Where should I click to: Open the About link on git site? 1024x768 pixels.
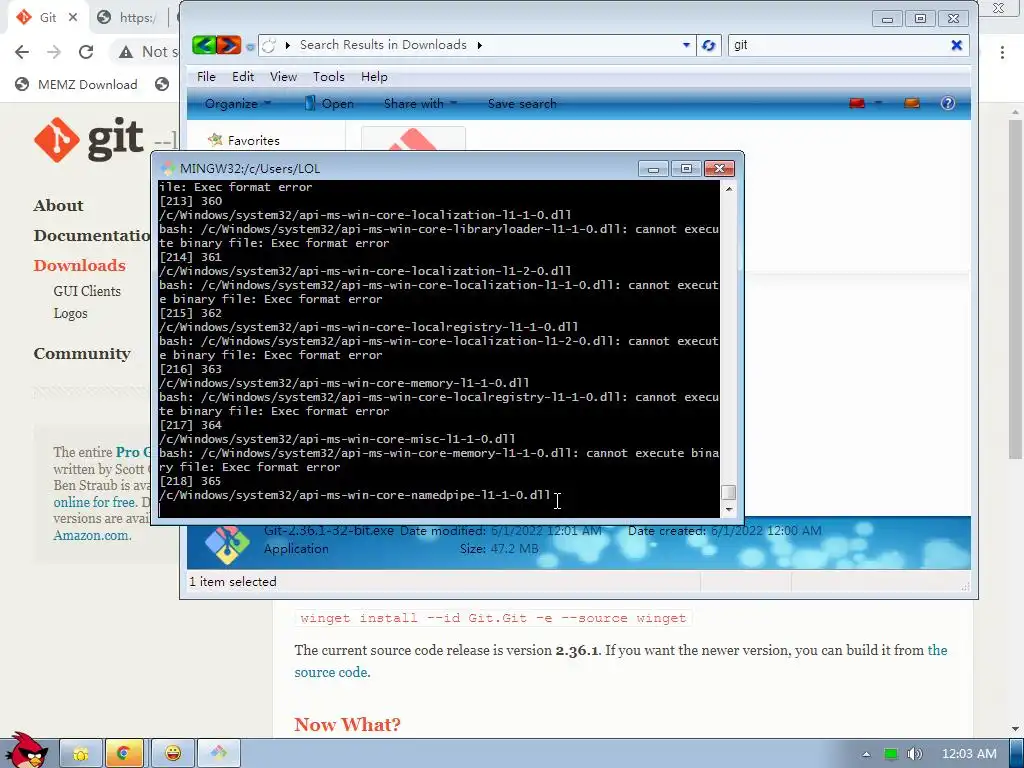(59, 205)
